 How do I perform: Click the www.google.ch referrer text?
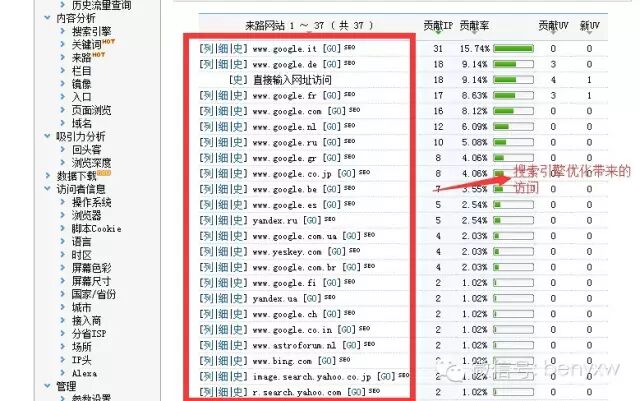point(284,314)
